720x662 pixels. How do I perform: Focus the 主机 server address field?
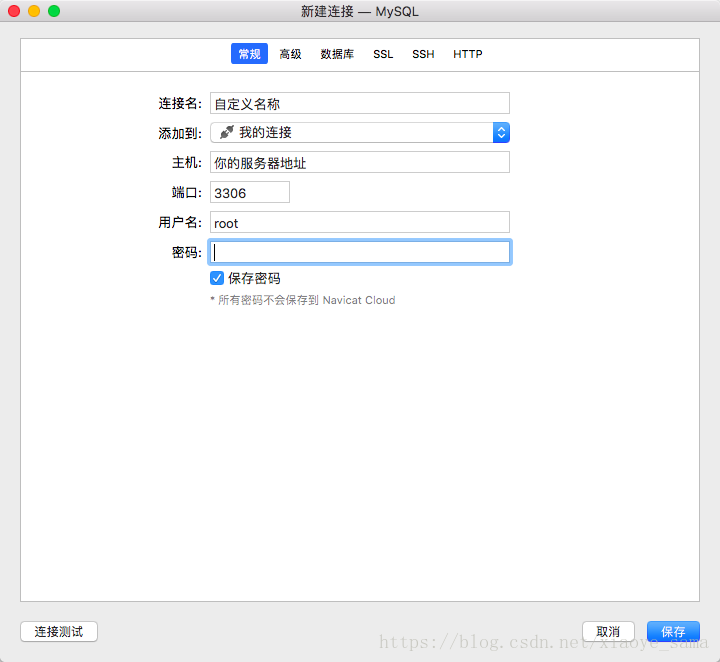360,163
